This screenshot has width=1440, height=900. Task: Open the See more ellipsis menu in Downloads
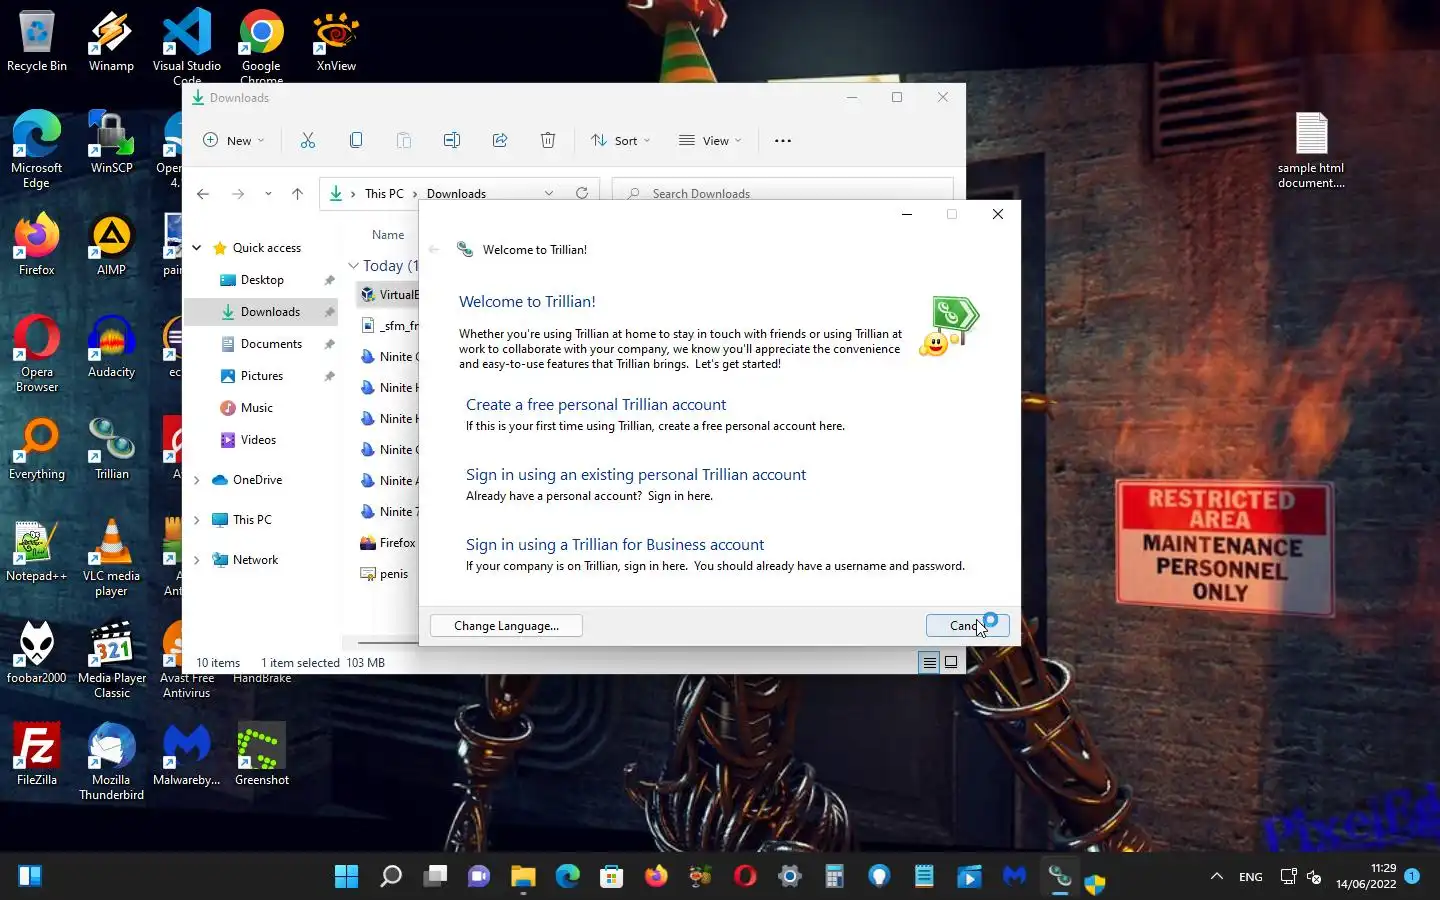pos(783,140)
